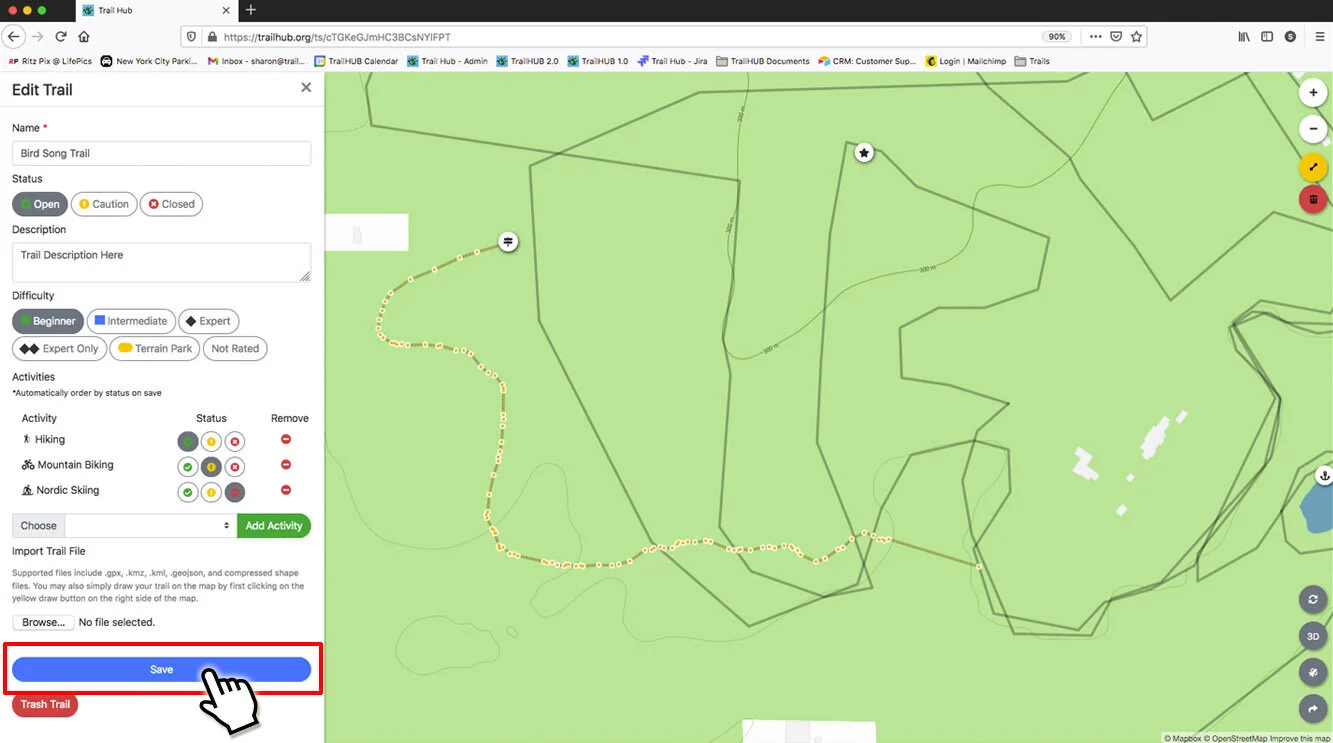1333x743 pixels.
Task: Select Intermediate difficulty
Action: tap(131, 321)
